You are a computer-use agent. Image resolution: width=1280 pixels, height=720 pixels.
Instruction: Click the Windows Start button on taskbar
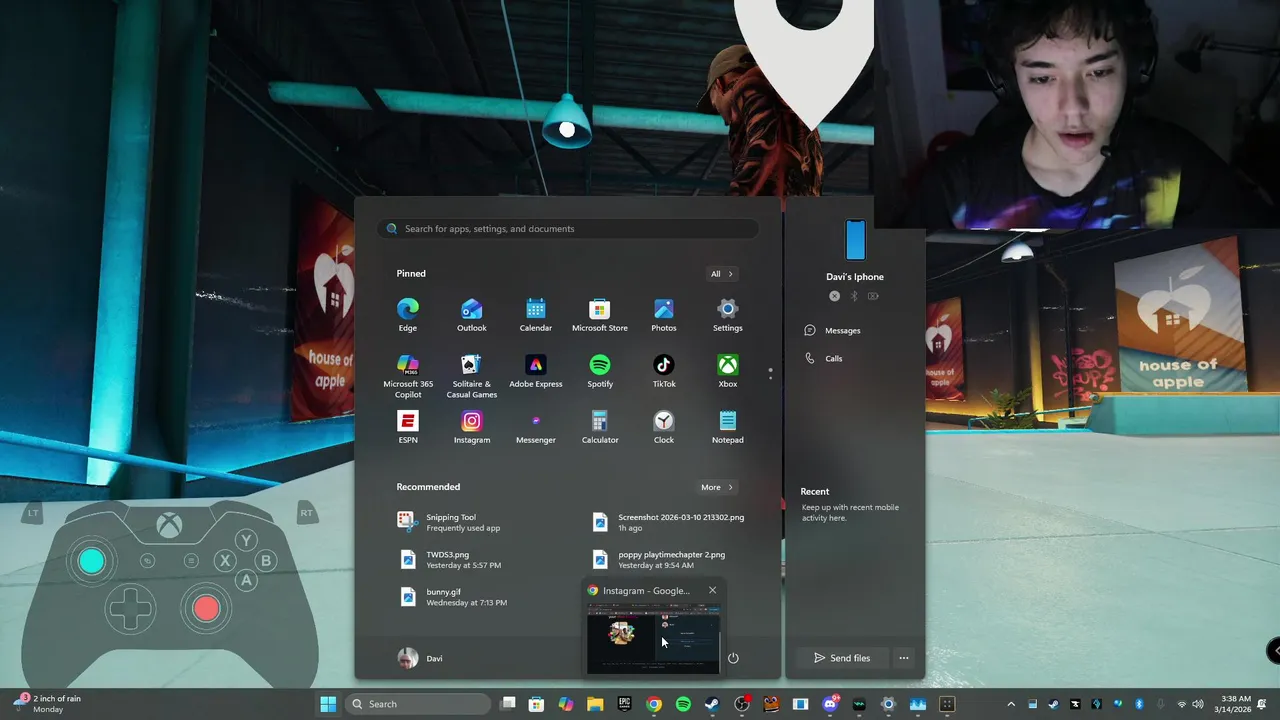point(328,704)
